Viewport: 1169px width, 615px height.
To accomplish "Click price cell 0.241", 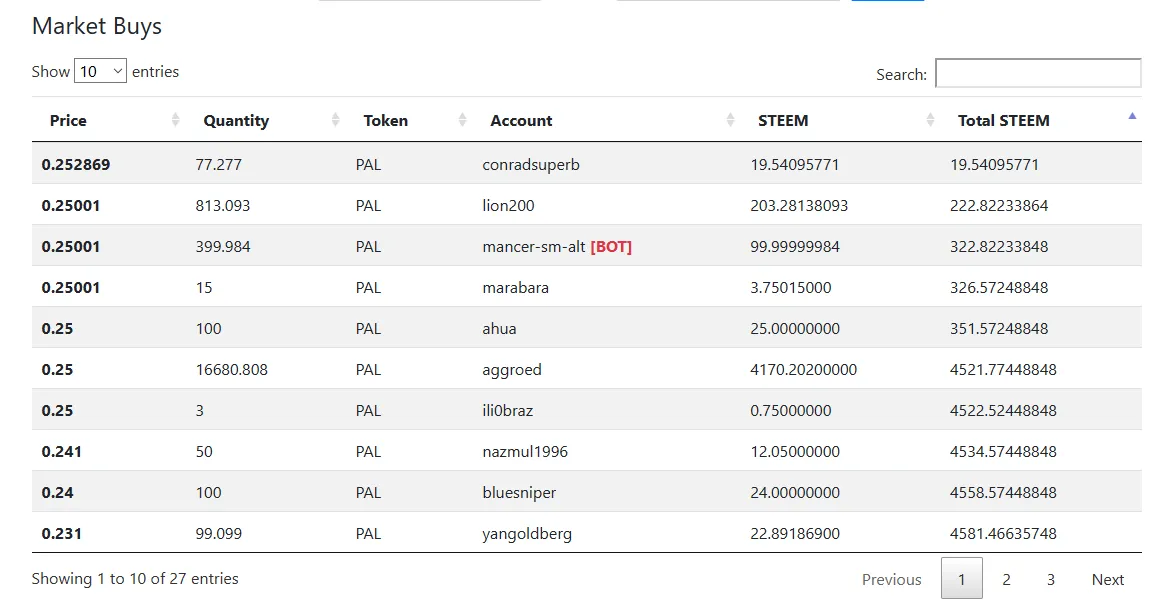I will coord(62,452).
